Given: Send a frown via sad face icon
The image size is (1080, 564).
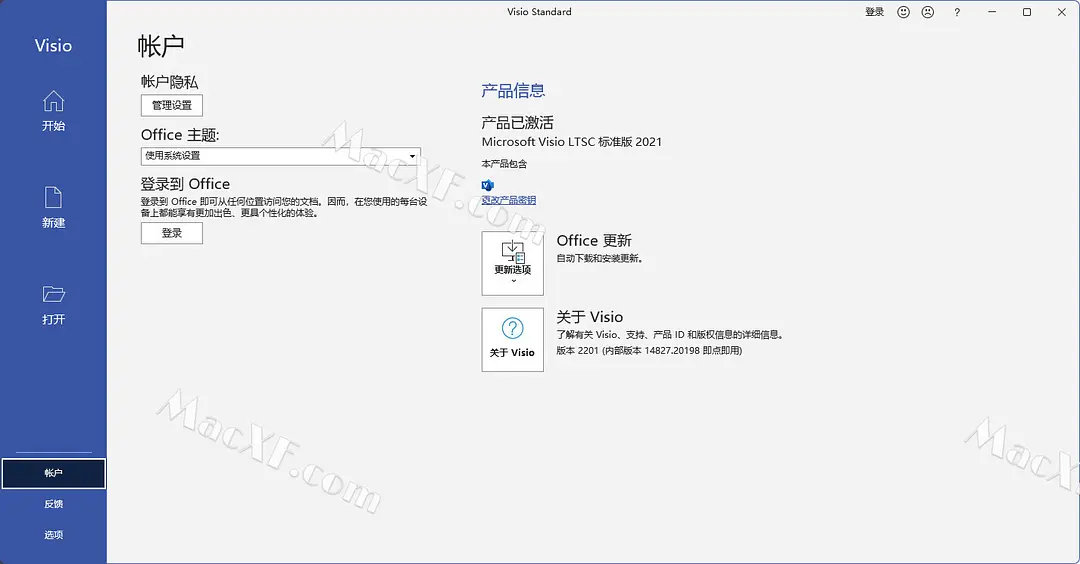Looking at the screenshot, I should (928, 12).
